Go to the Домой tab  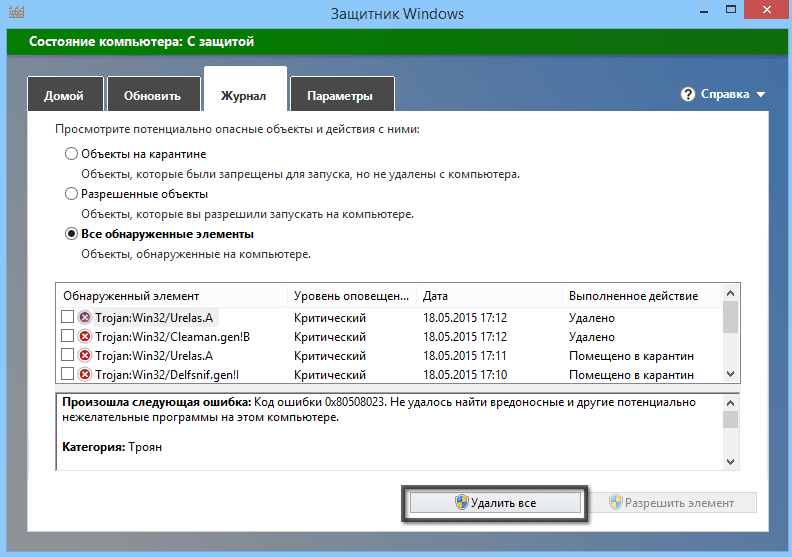pos(65,94)
